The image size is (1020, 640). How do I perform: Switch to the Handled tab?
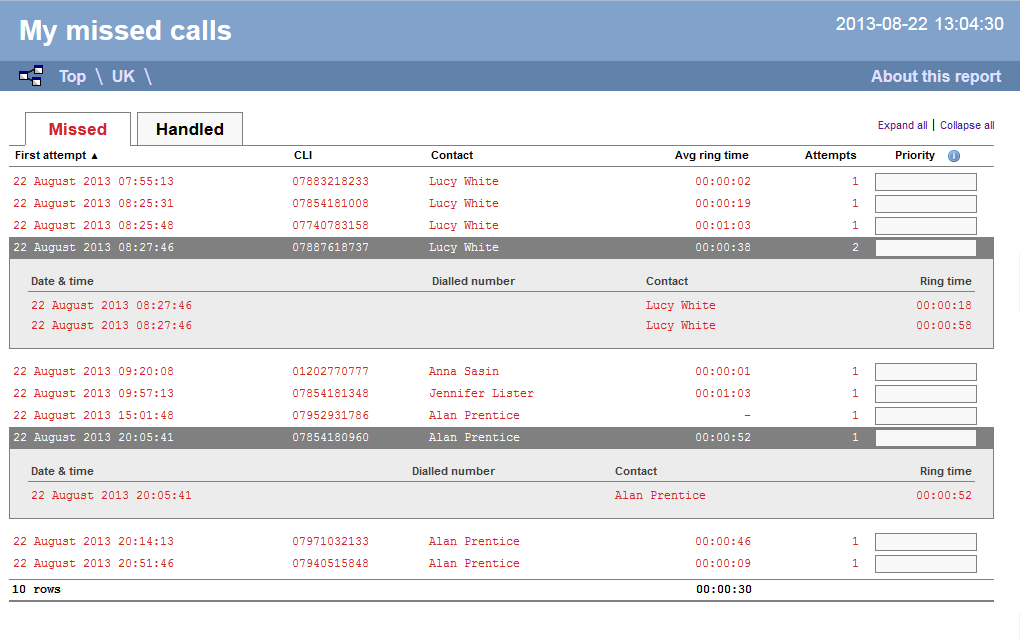tap(189, 129)
